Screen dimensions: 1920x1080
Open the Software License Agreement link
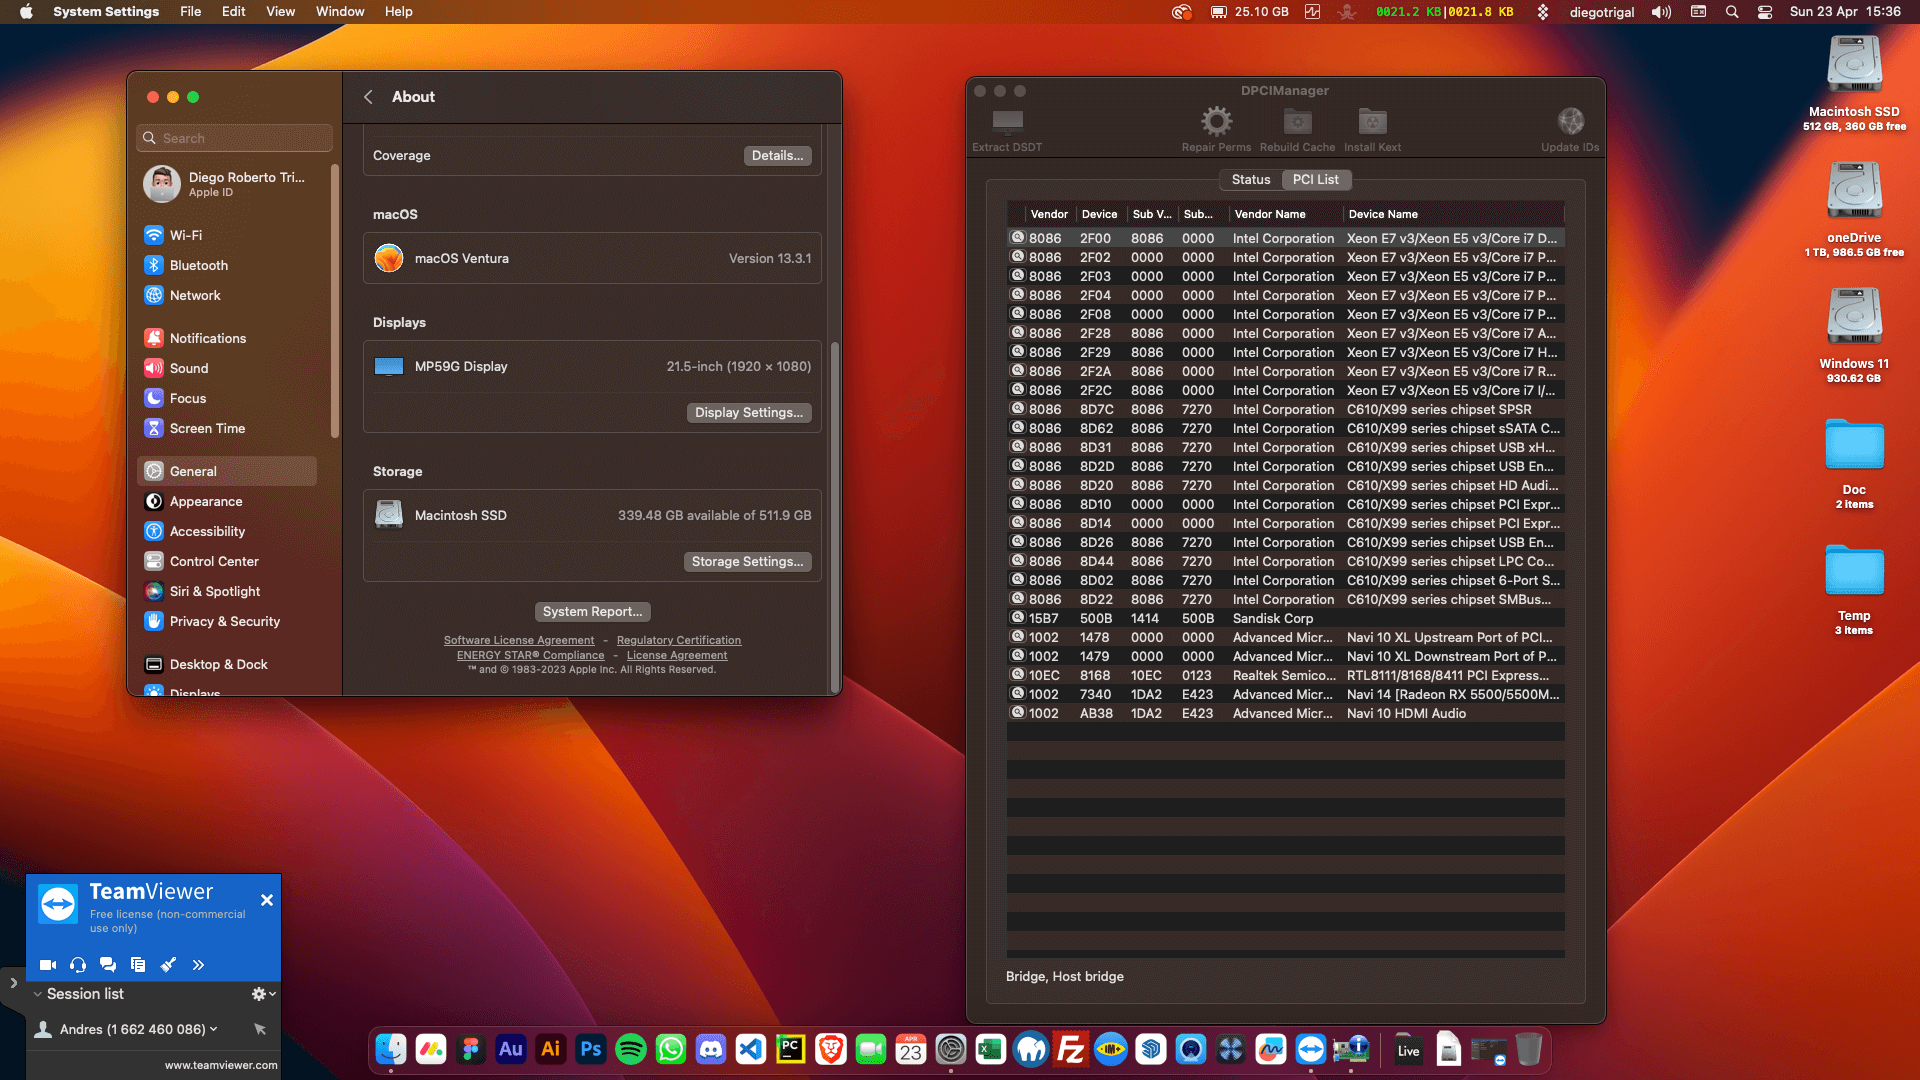pyautogui.click(x=519, y=641)
